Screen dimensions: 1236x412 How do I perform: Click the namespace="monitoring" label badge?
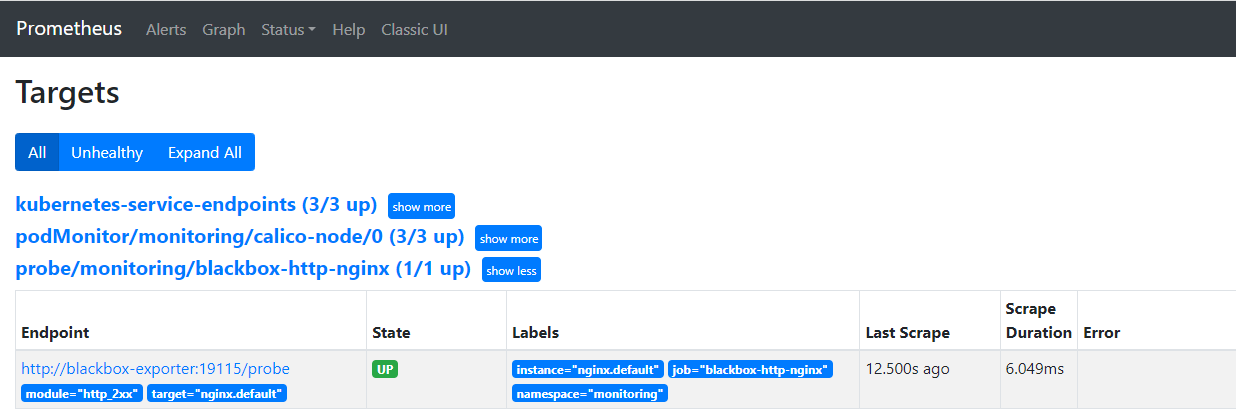[x=589, y=394]
